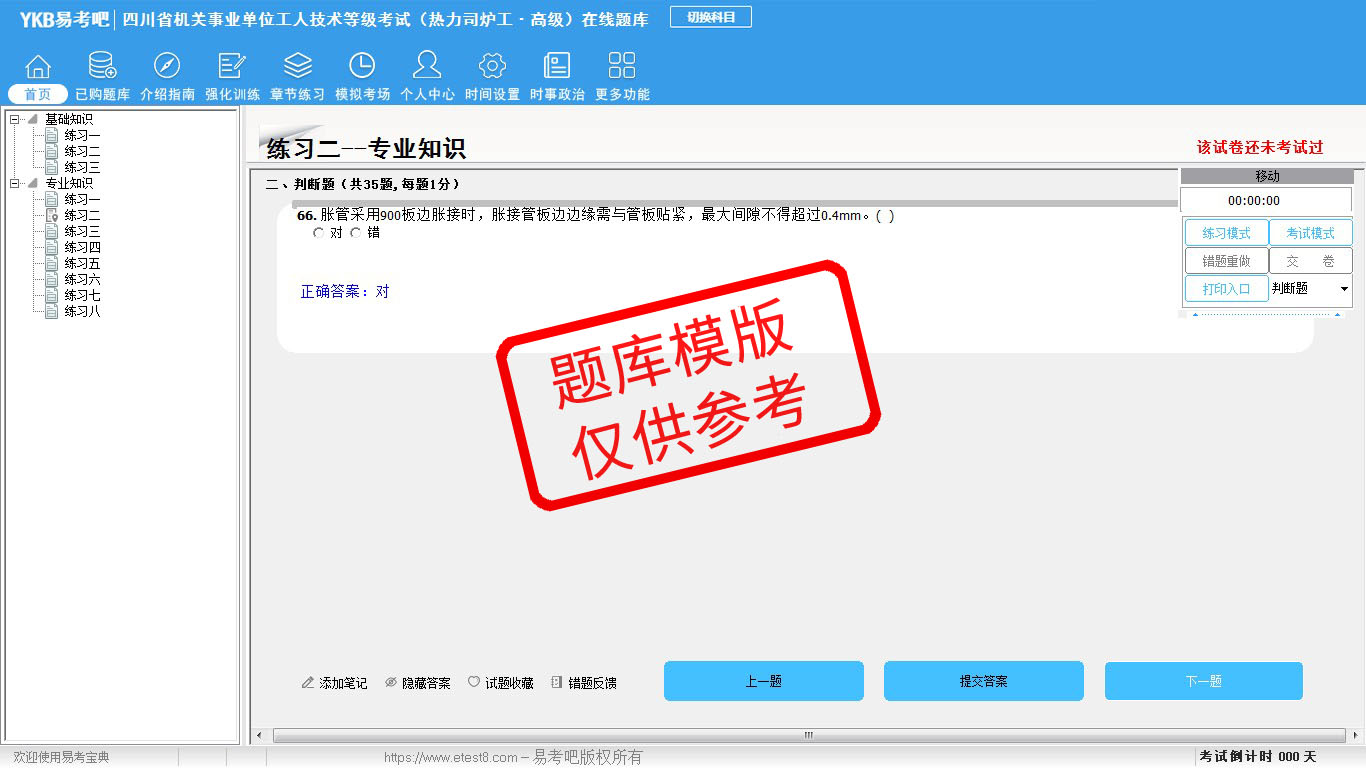The height and width of the screenshot is (768, 1366).
Task: Open the 打印入口 button
Action: pos(1226,289)
